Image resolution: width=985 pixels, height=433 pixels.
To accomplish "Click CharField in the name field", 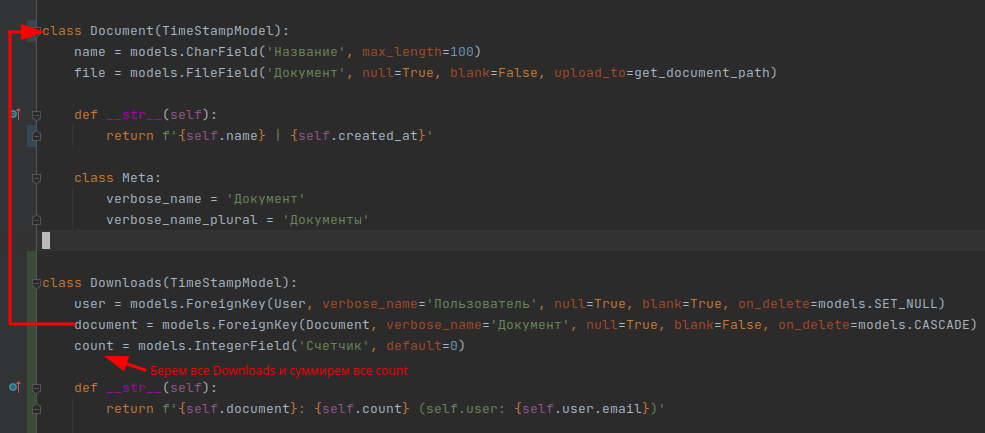I will (x=223, y=52).
